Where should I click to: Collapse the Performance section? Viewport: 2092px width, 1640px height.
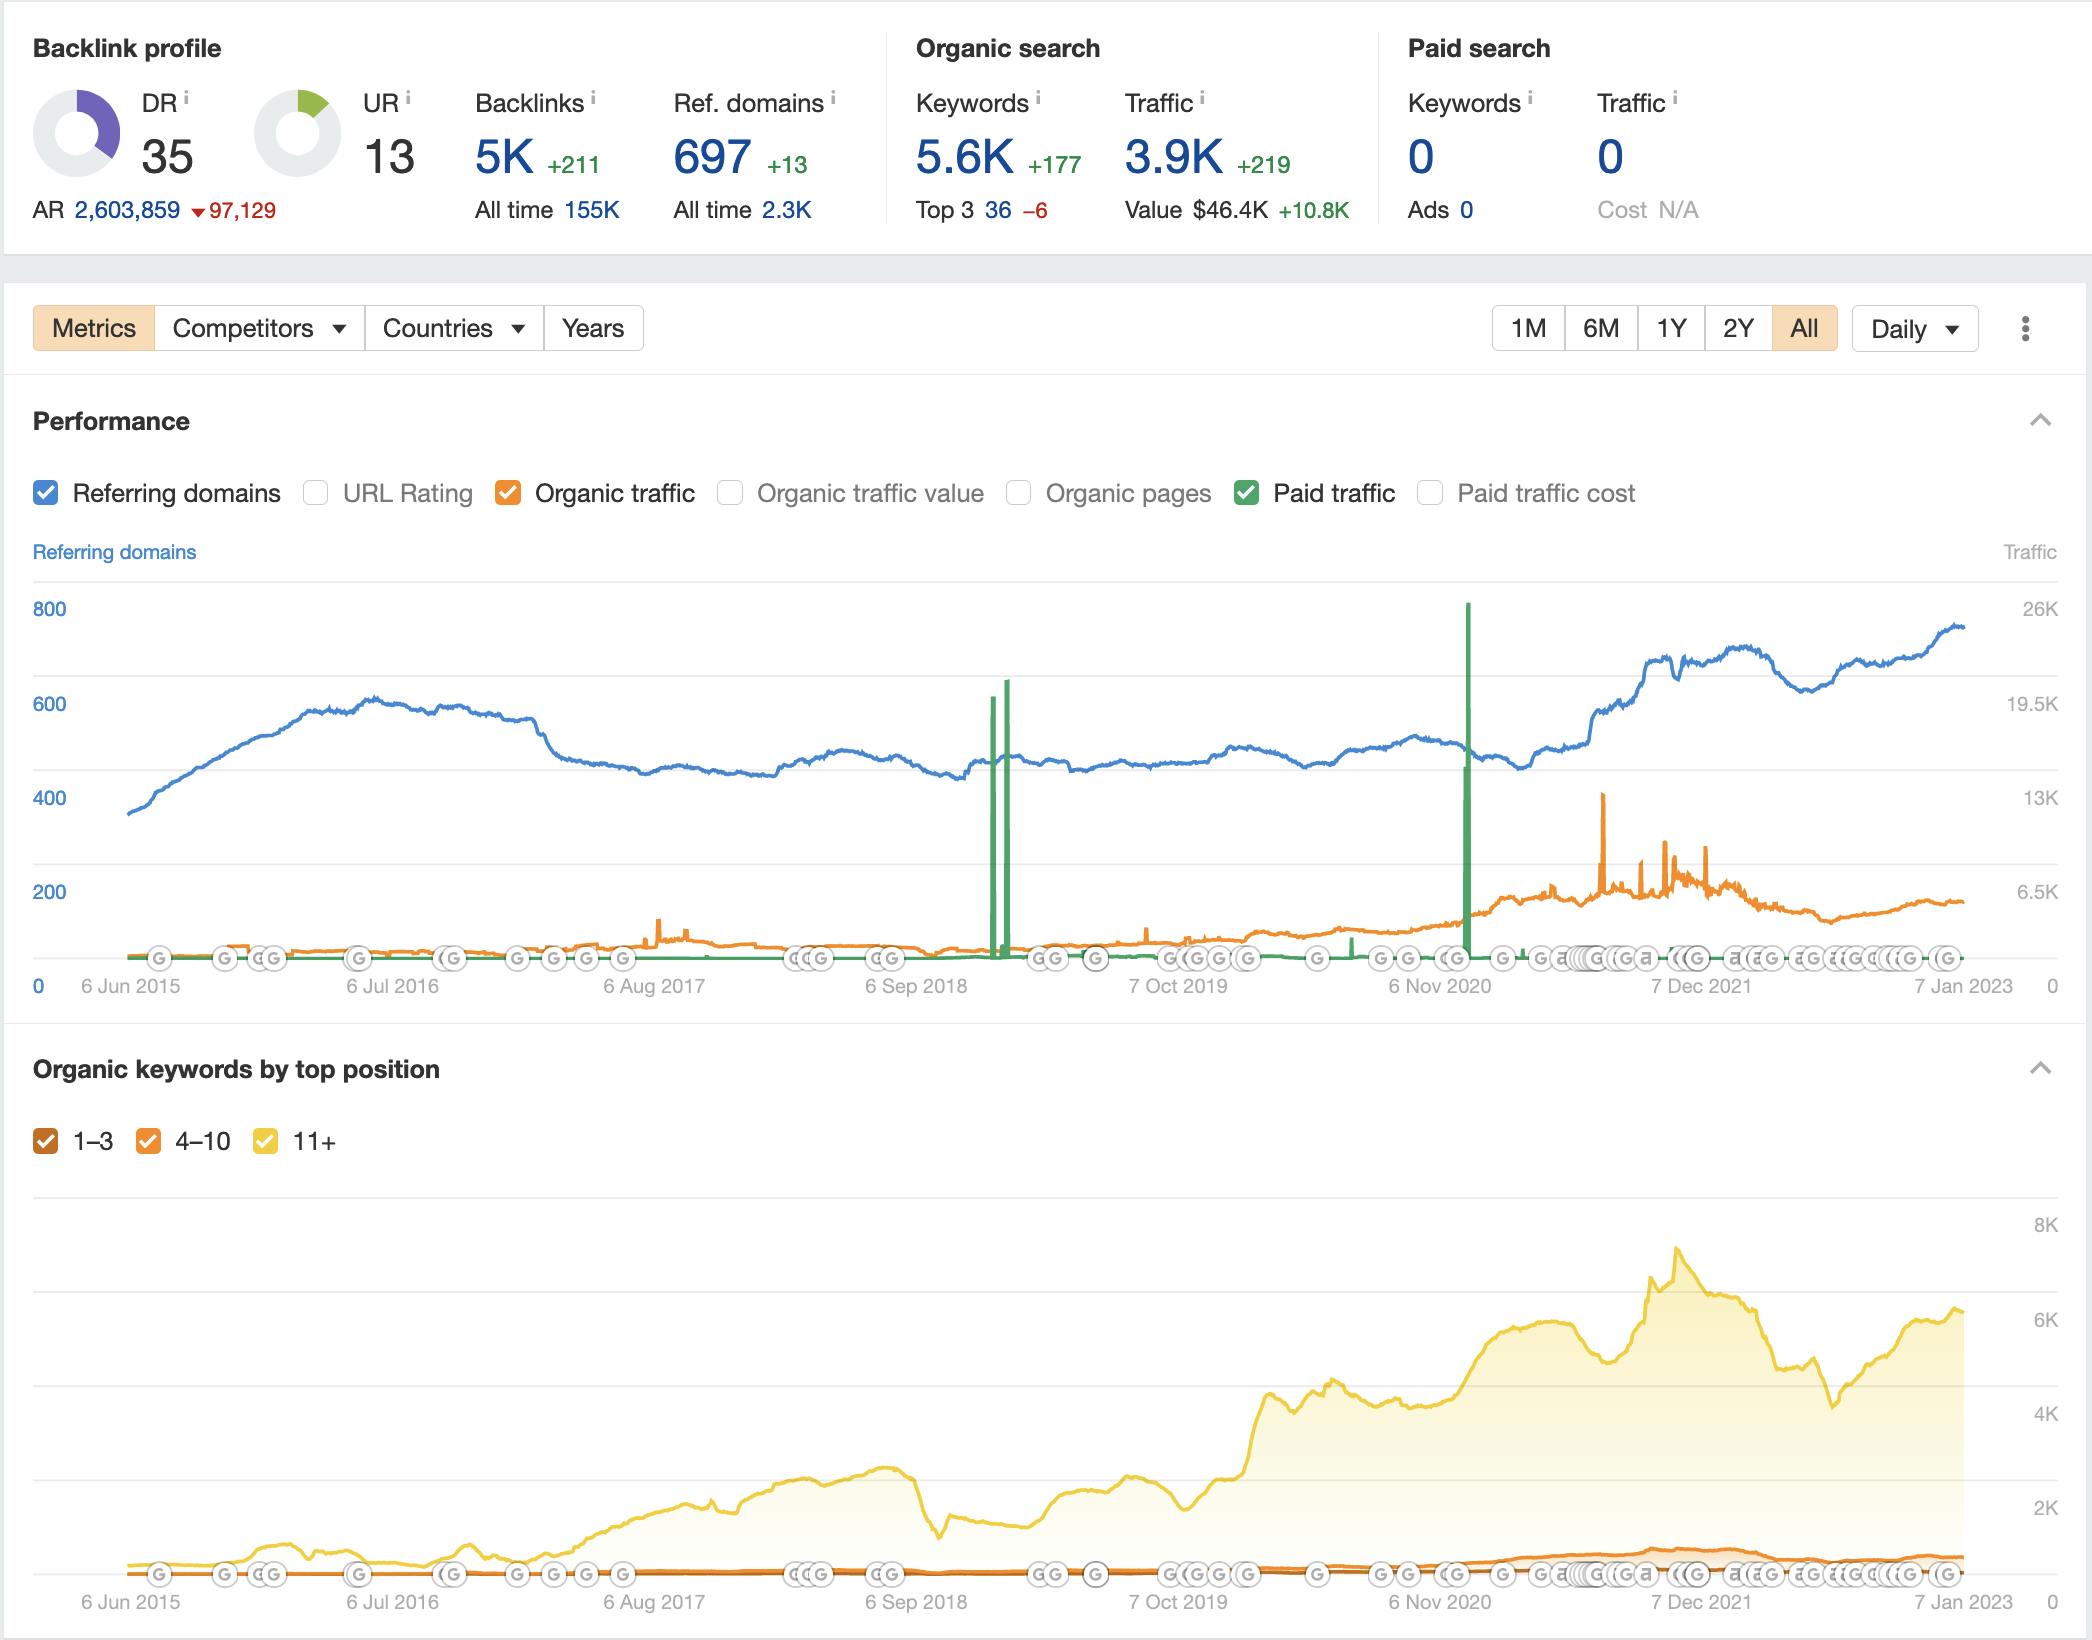click(2040, 421)
